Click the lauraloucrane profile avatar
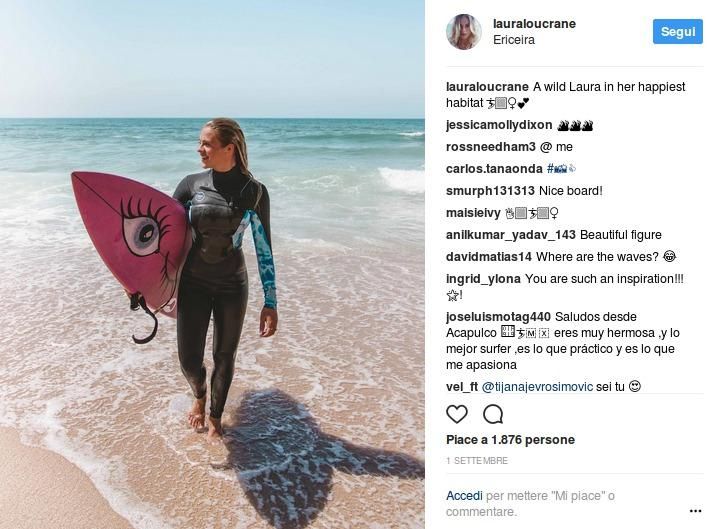 click(x=463, y=32)
